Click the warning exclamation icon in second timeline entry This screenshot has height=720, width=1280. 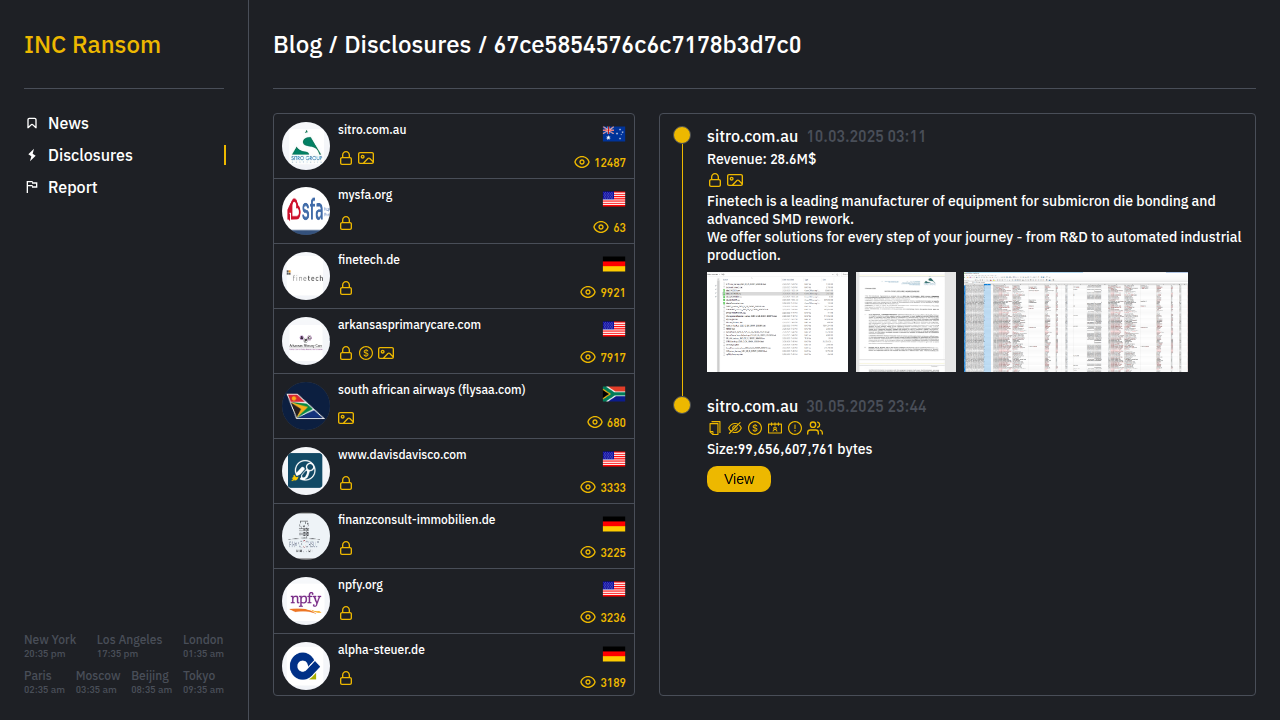point(795,428)
